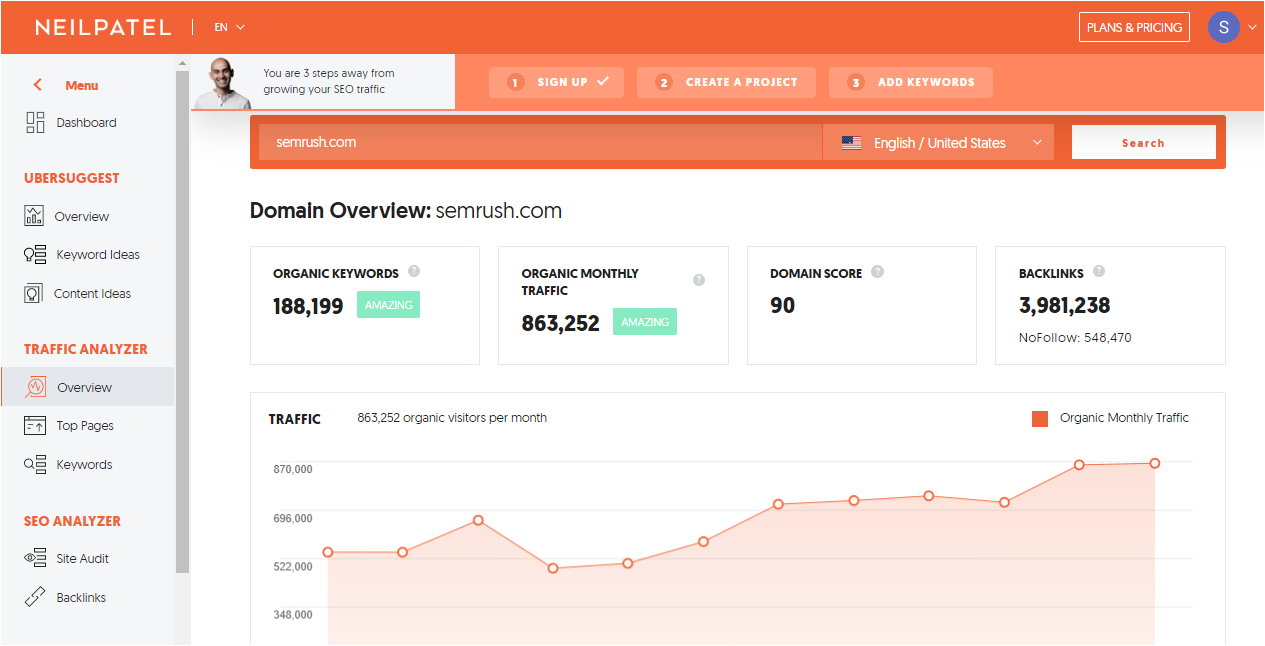Open the EN language dropdown
1265x646 pixels.
click(x=229, y=27)
